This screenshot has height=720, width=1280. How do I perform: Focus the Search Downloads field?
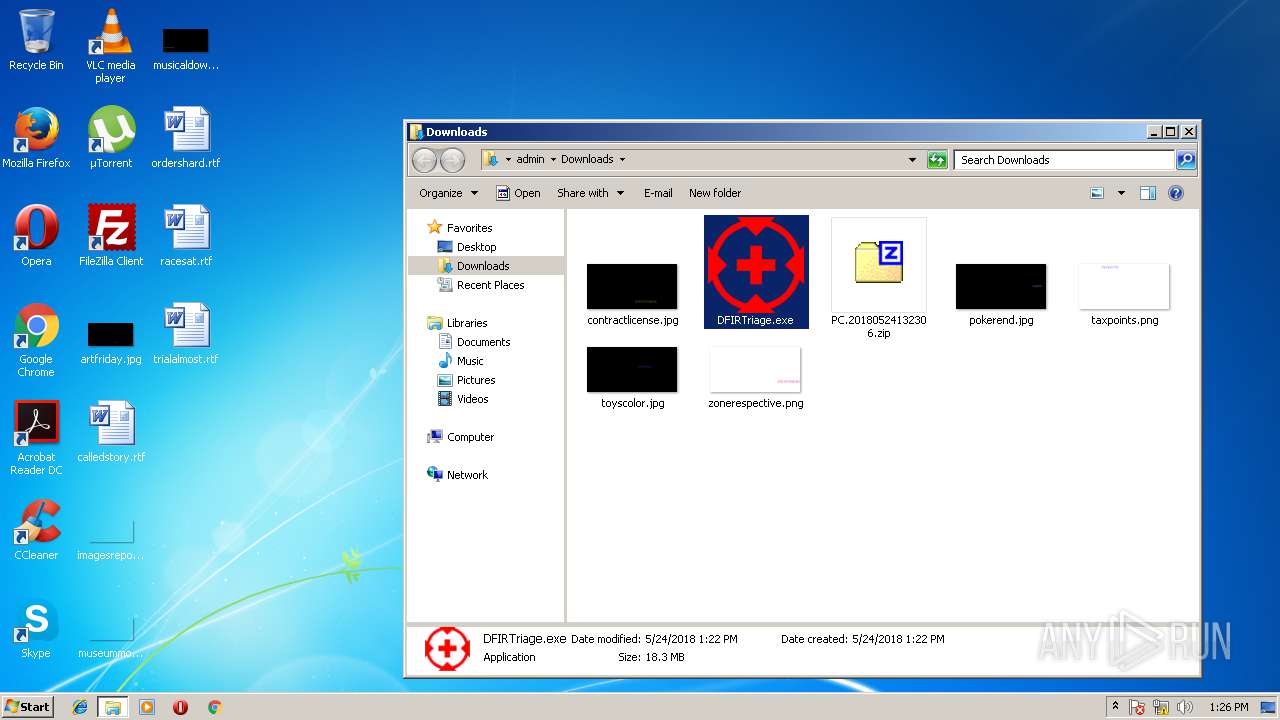(1064, 160)
